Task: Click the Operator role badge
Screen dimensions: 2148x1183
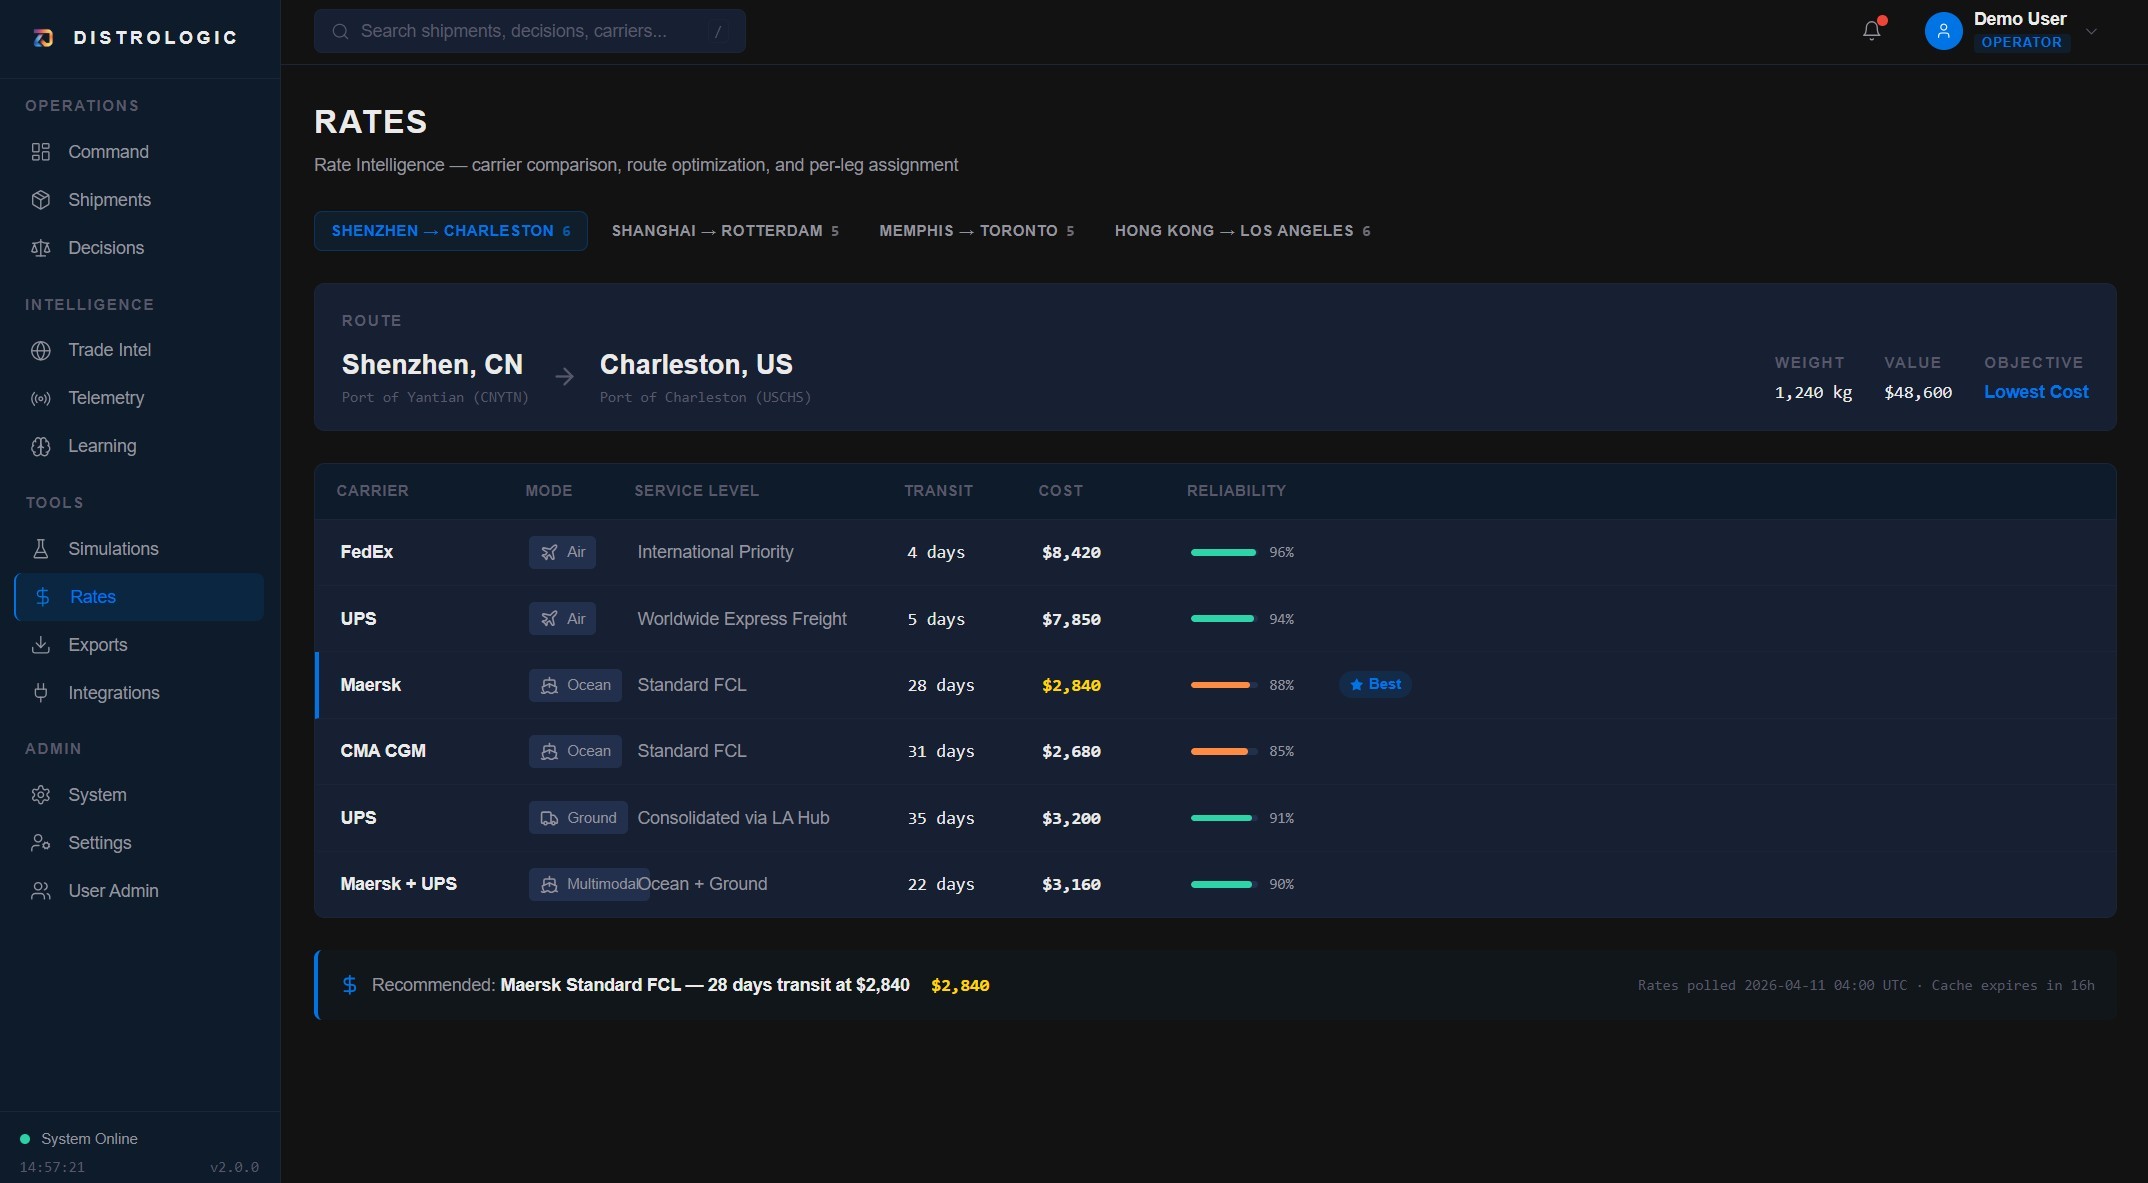Action: point(2021,42)
